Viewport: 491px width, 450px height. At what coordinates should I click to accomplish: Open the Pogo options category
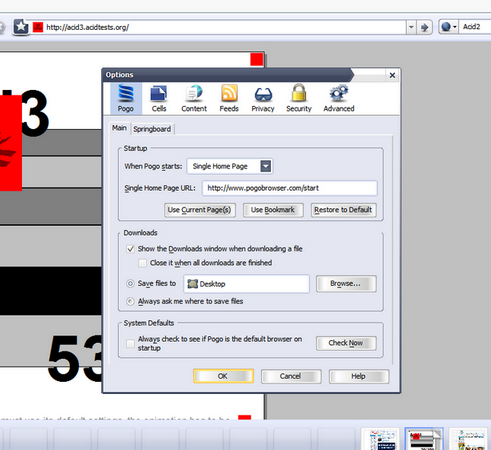point(126,99)
